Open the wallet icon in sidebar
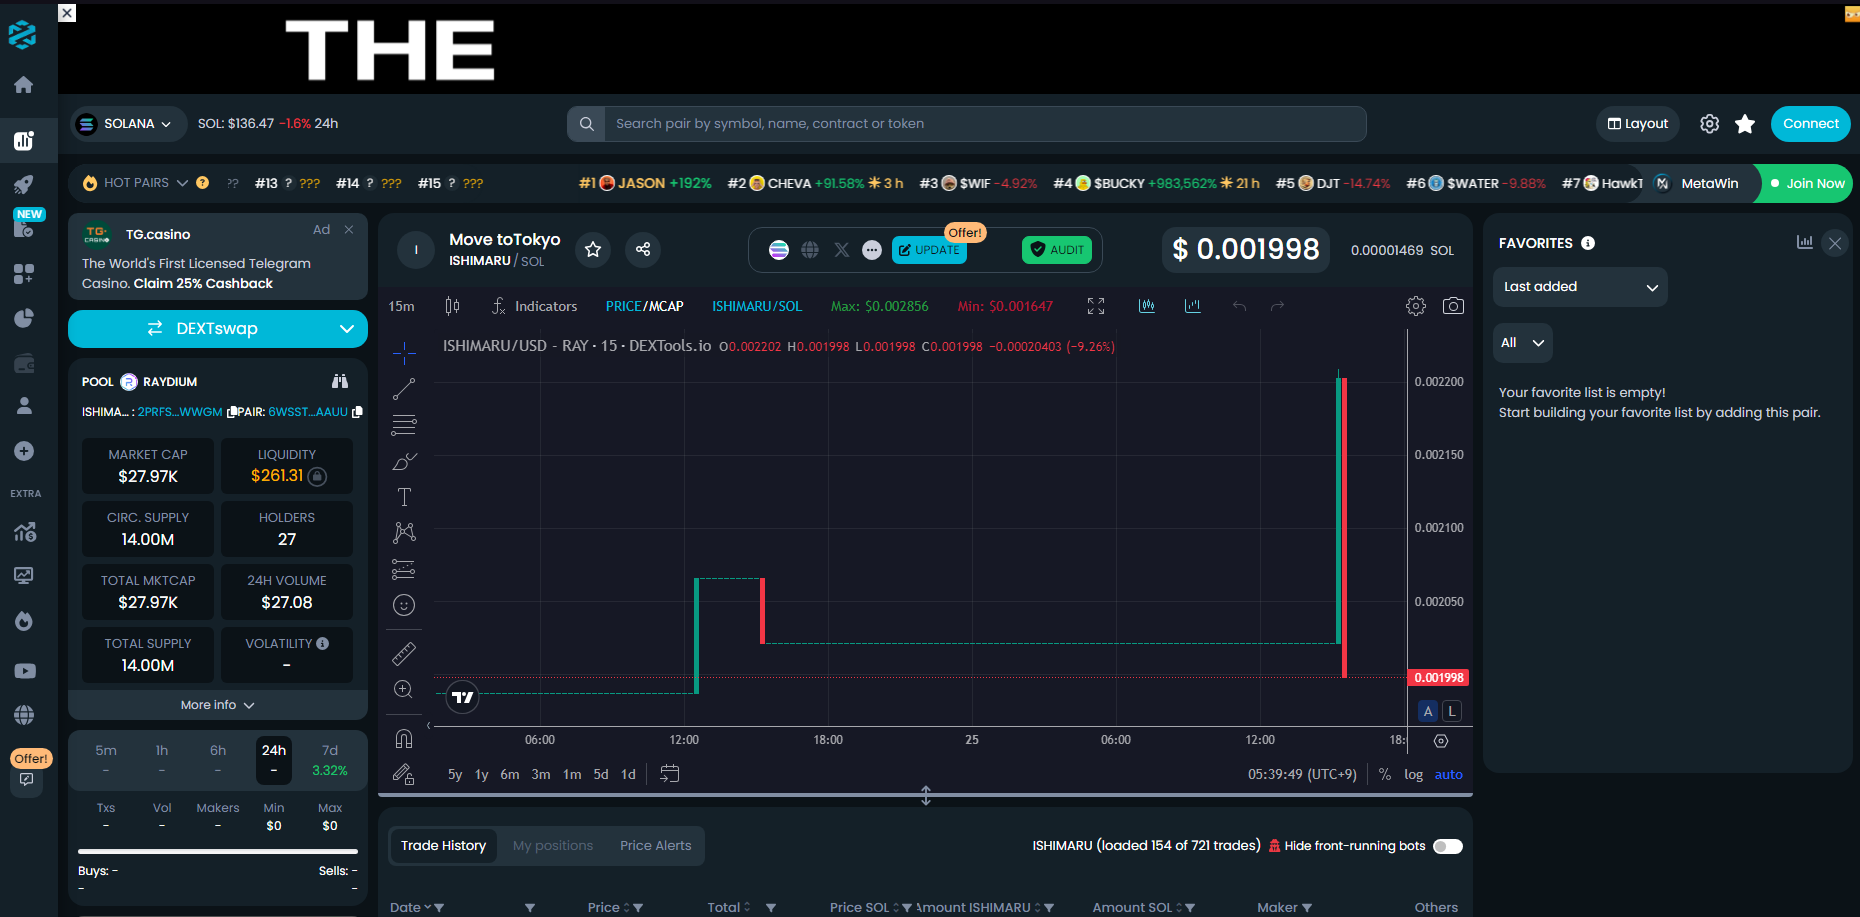Image resolution: width=1860 pixels, height=917 pixels. coord(24,363)
